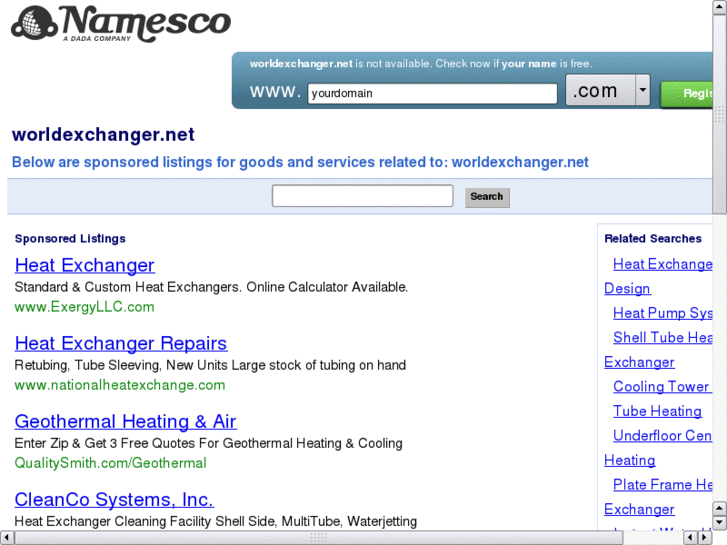
Task: Click 'Standard & Custom Heat Exchangers' description
Action: [211, 287]
